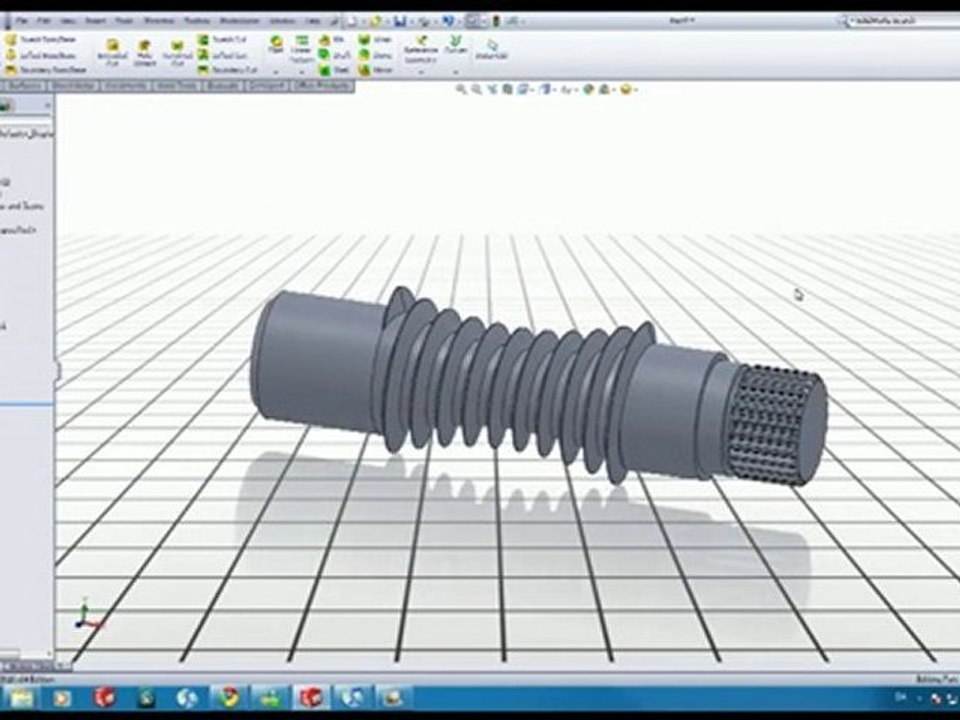This screenshot has height=720, width=960.
Task: Activate the Revolved Cut tool
Action: click(177, 53)
